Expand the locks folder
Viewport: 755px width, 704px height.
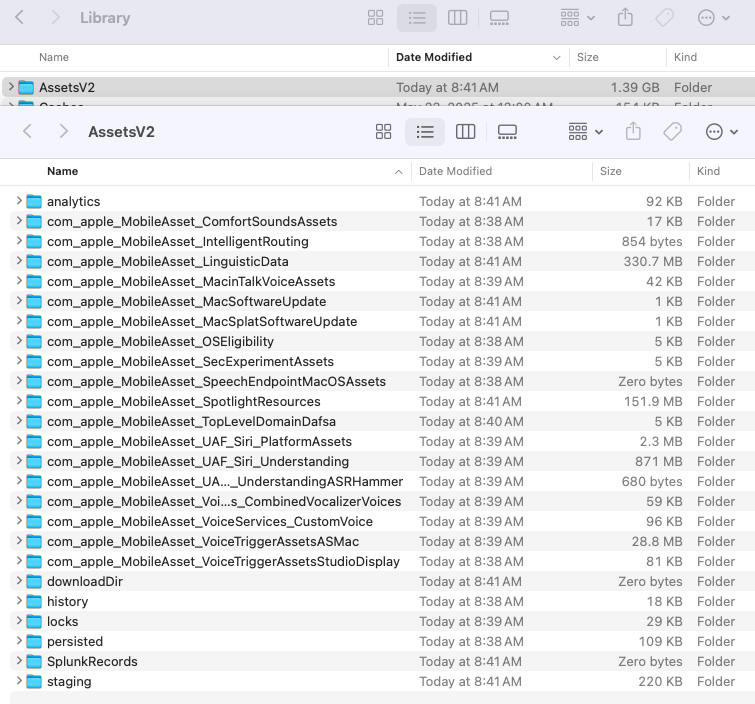point(19,621)
